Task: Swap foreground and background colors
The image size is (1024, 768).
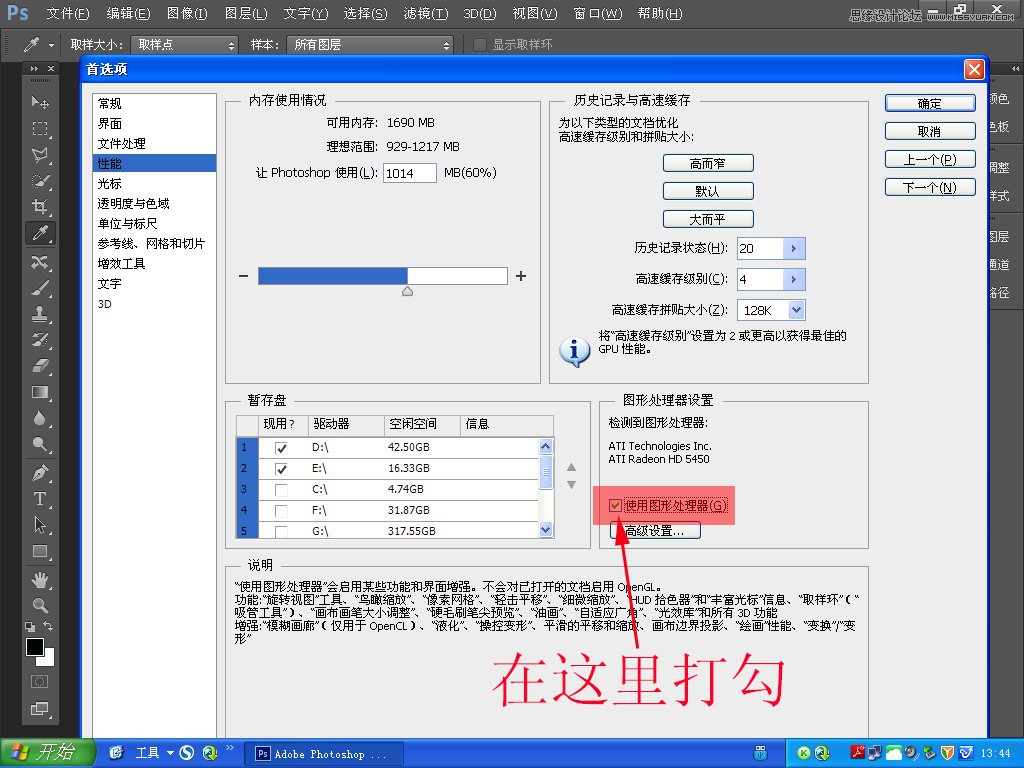Action: (x=48, y=626)
